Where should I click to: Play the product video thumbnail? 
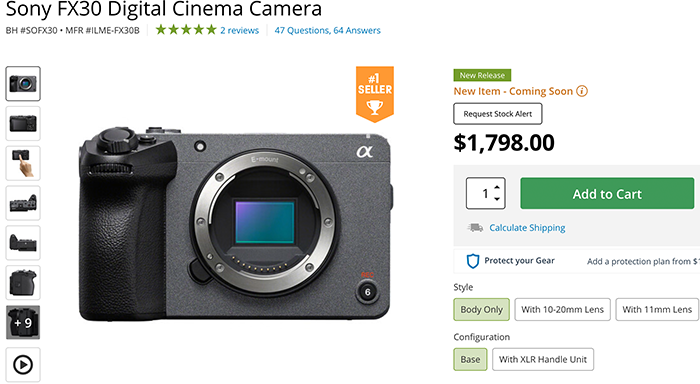coord(23,365)
